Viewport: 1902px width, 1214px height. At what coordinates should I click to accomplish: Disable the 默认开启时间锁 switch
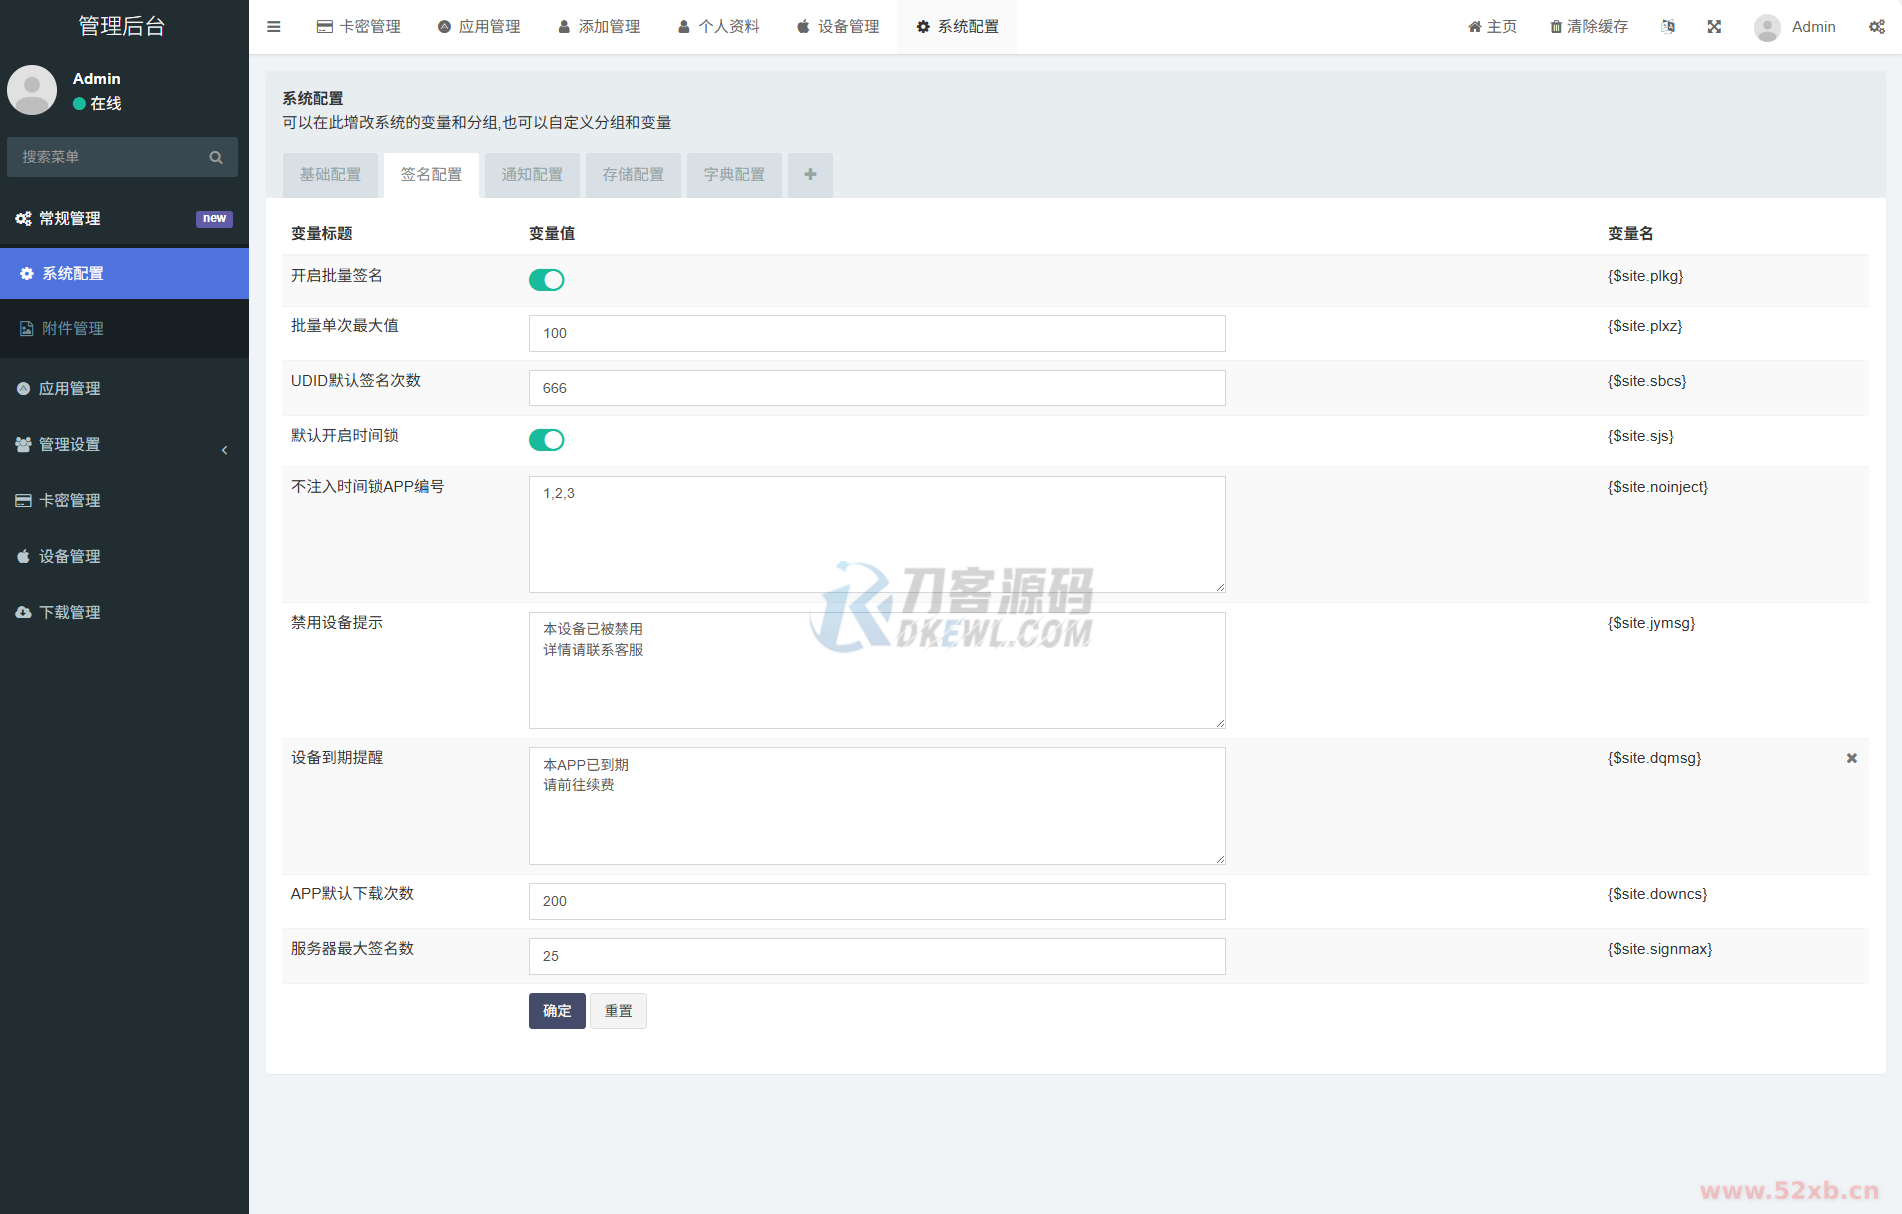[x=546, y=440]
